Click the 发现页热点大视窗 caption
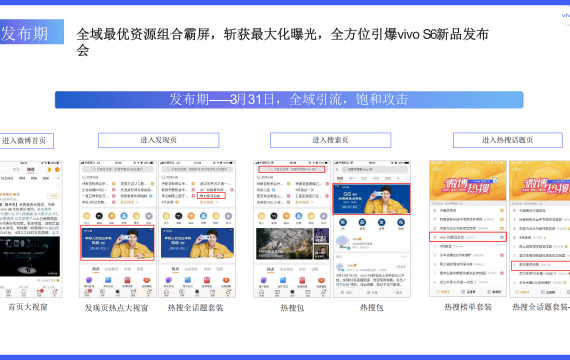570x360 pixels. pos(117,308)
